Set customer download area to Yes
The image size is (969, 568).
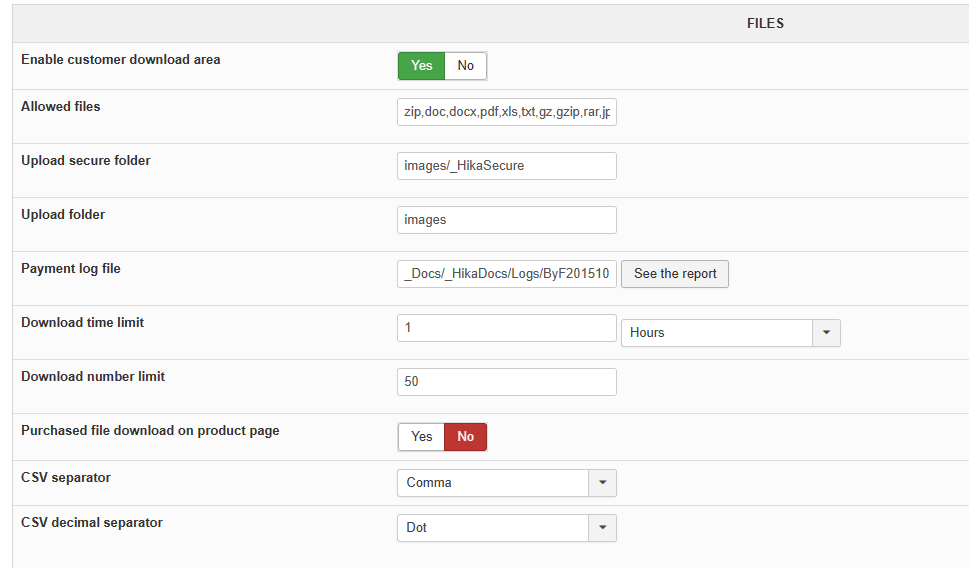click(x=421, y=66)
